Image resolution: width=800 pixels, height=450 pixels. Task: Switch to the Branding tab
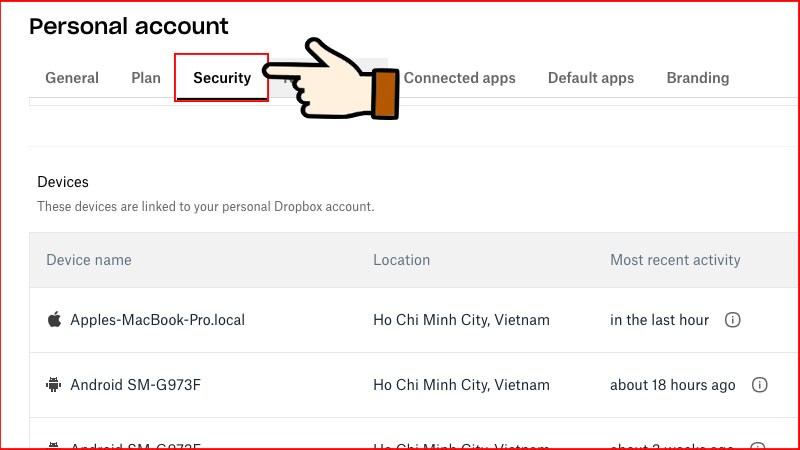(697, 78)
